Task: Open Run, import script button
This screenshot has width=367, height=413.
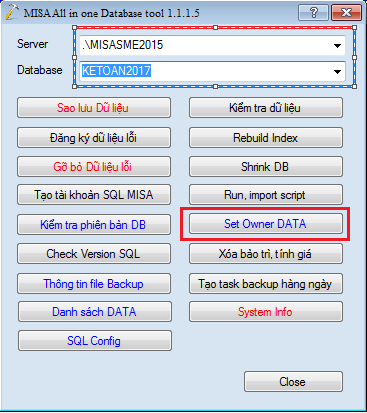Action: [266, 195]
